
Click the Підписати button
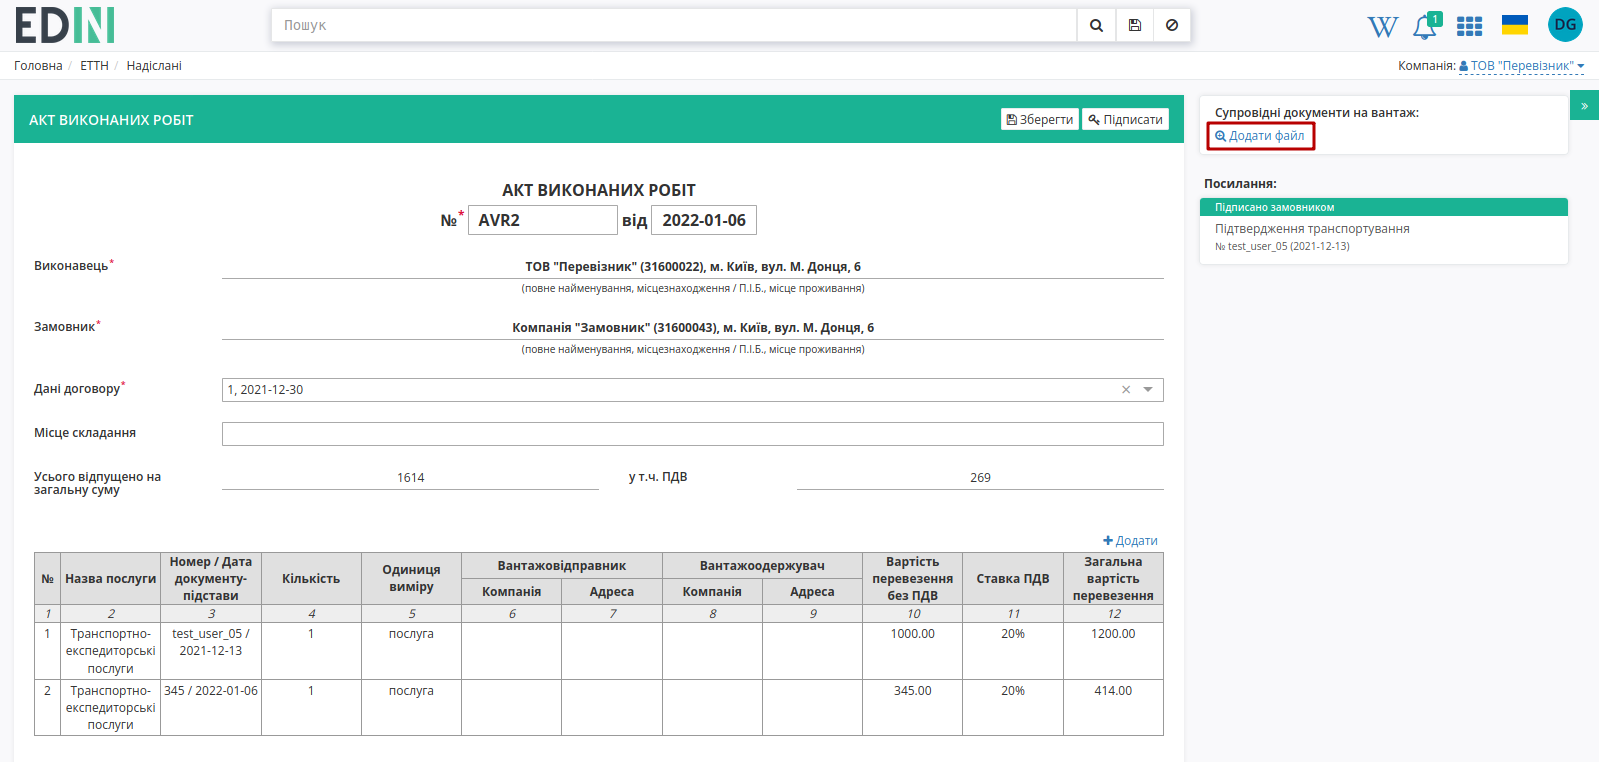(x=1125, y=120)
